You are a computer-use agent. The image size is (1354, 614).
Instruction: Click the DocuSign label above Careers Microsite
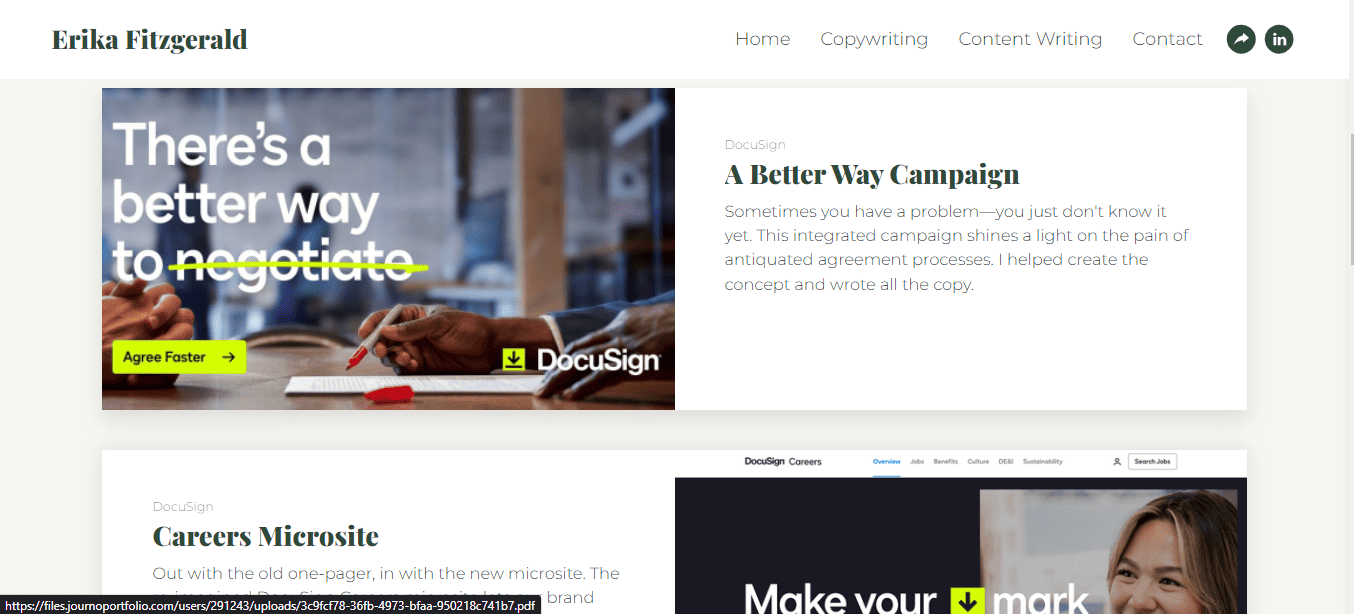click(x=183, y=507)
